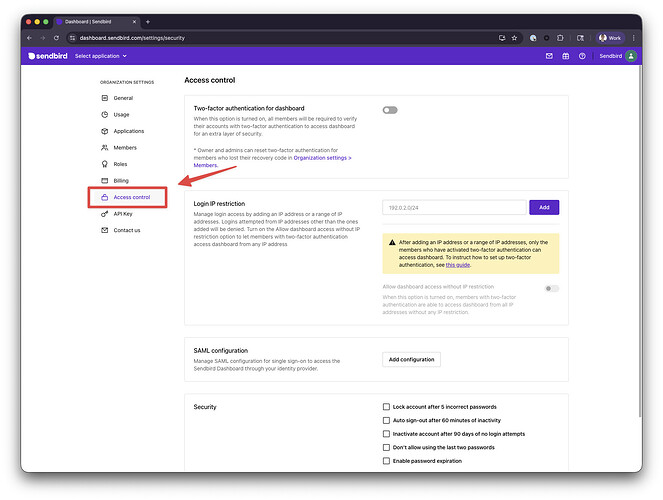
Task: Check Lock account after 5 incorrect passwords
Action: coord(386,407)
